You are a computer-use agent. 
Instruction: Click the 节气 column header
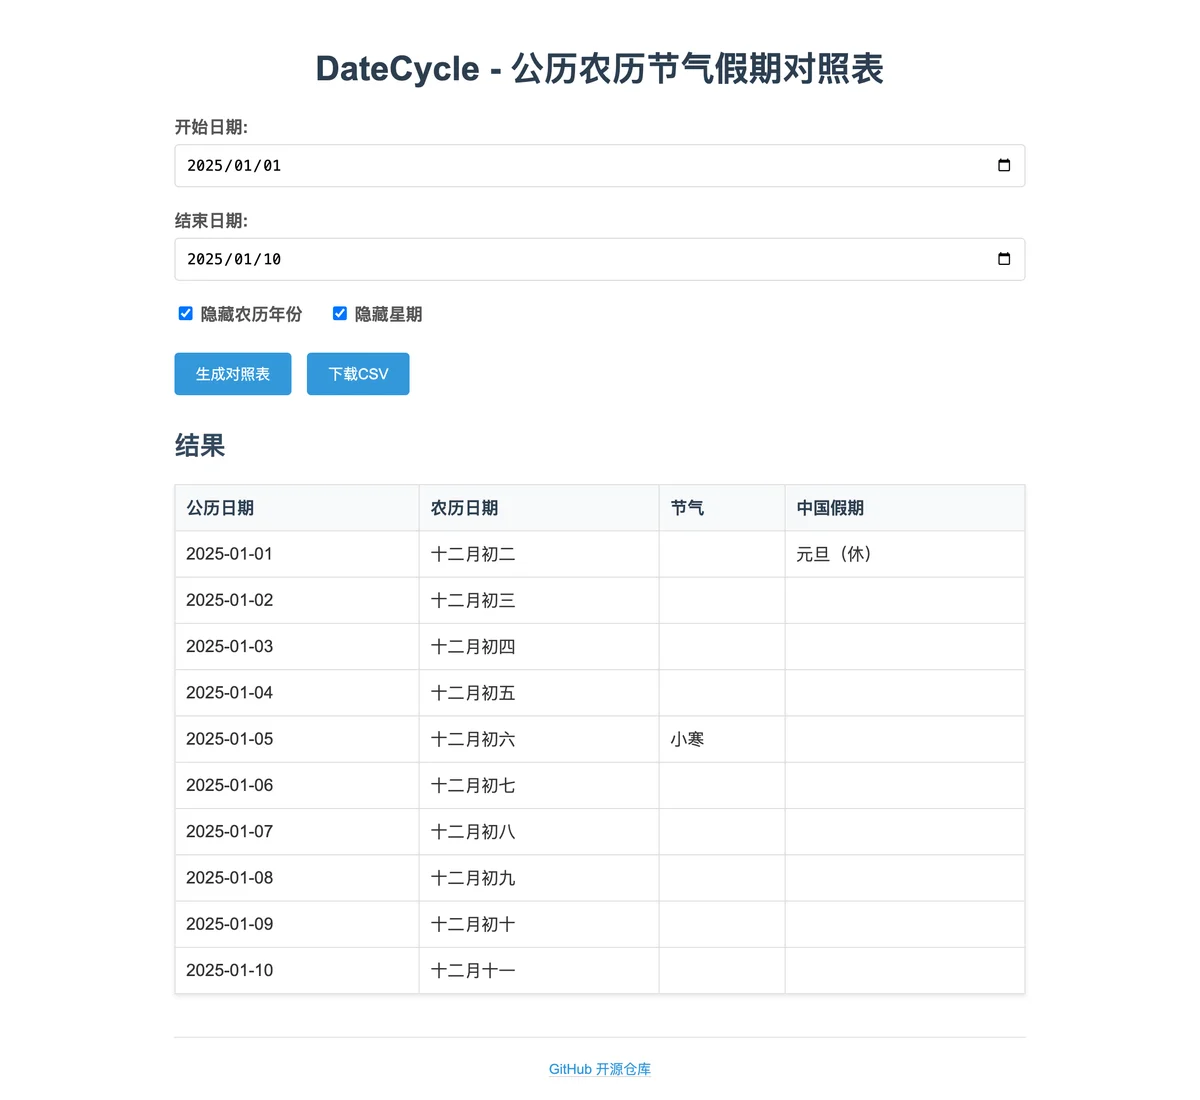coord(722,508)
